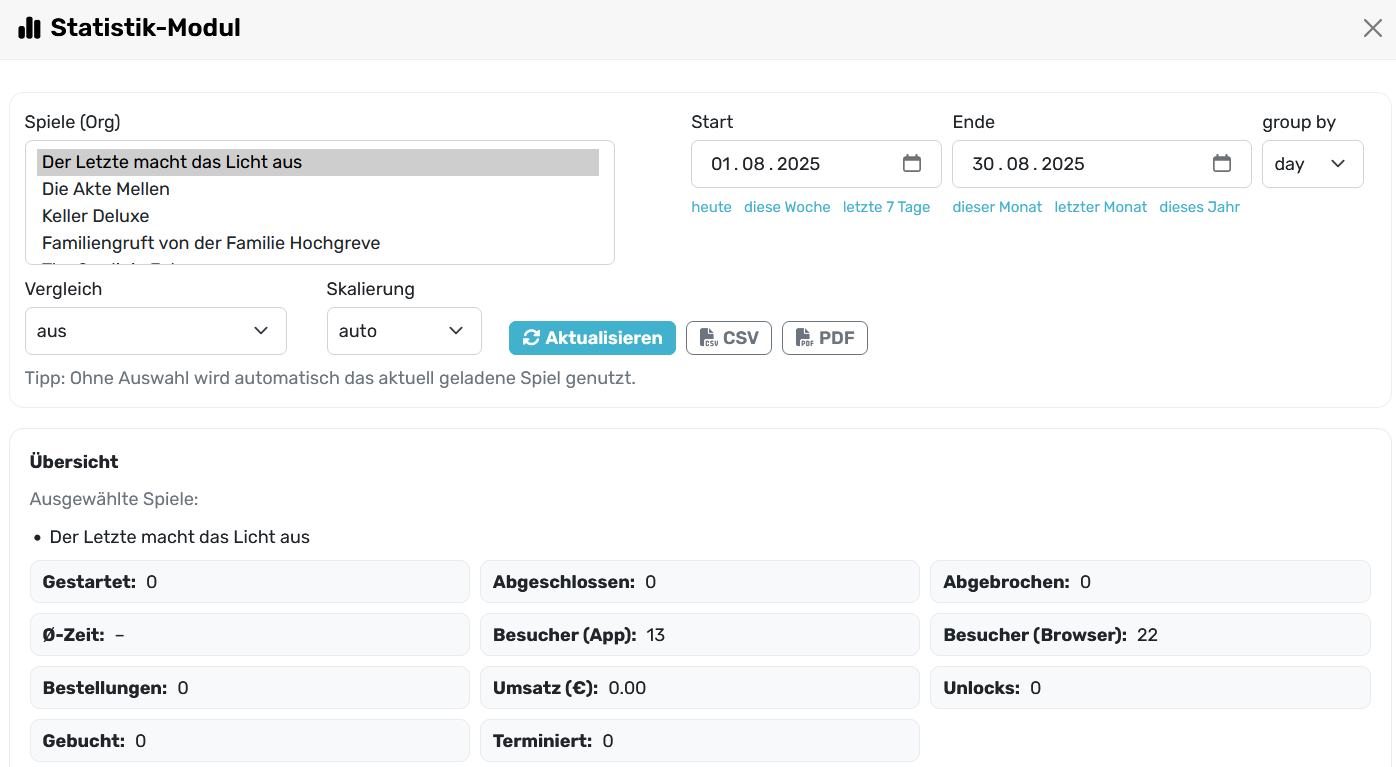Open the Ende date calendar picker icon
This screenshot has width=1396, height=767.
[x=1221, y=163]
